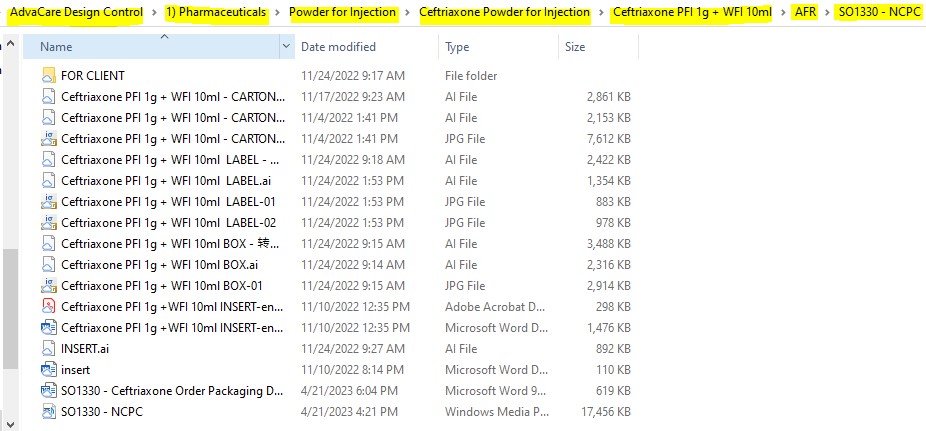Click the JPG image icon of the 7,612 KB CARTON file
Screen dimensions: 926x431
48,139
